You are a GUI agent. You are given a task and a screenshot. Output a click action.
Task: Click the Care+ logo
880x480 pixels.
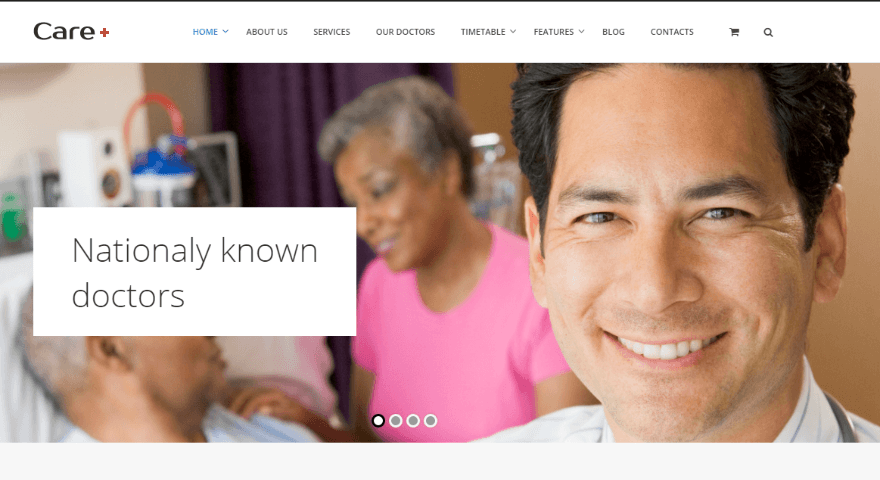point(71,31)
